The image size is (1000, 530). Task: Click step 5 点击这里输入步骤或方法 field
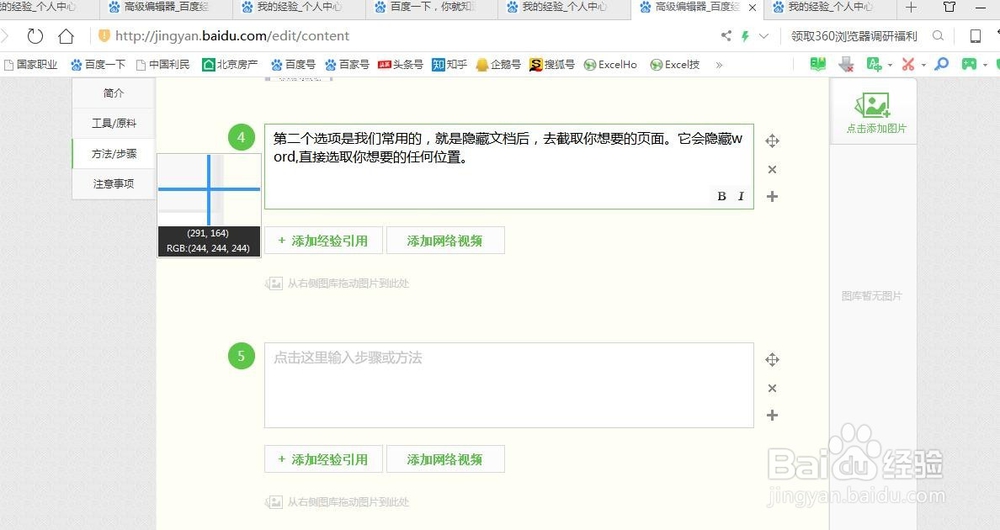pyautogui.click(x=509, y=385)
